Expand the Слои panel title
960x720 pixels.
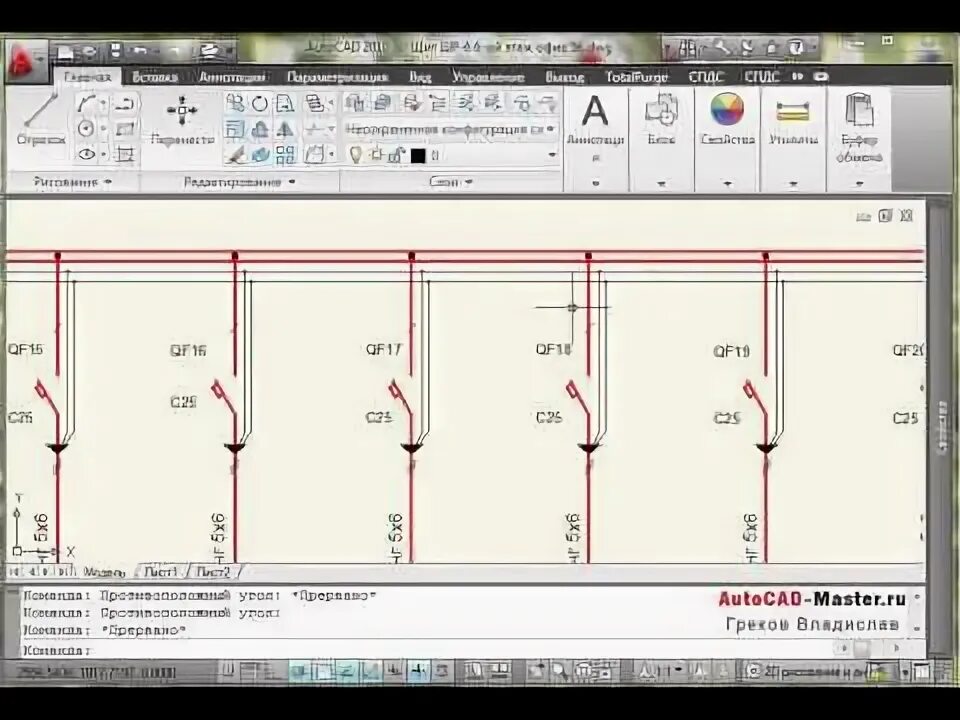(x=451, y=182)
